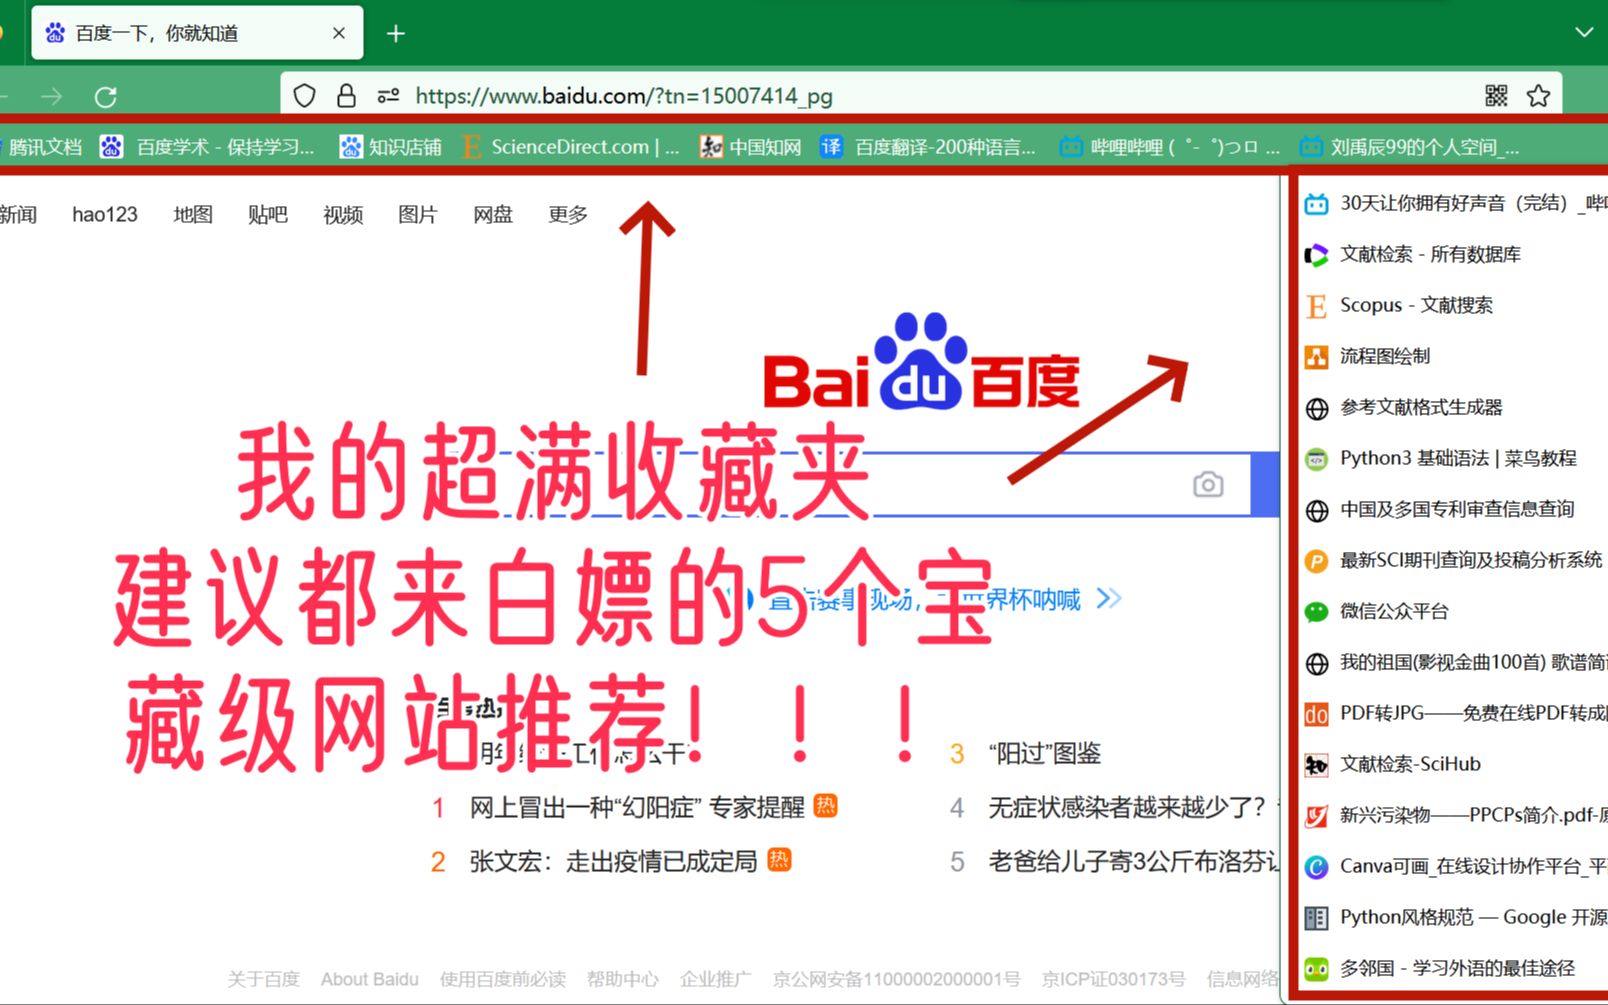Generate QR code for this page
This screenshot has height=1005, width=1608.
click(x=1496, y=96)
